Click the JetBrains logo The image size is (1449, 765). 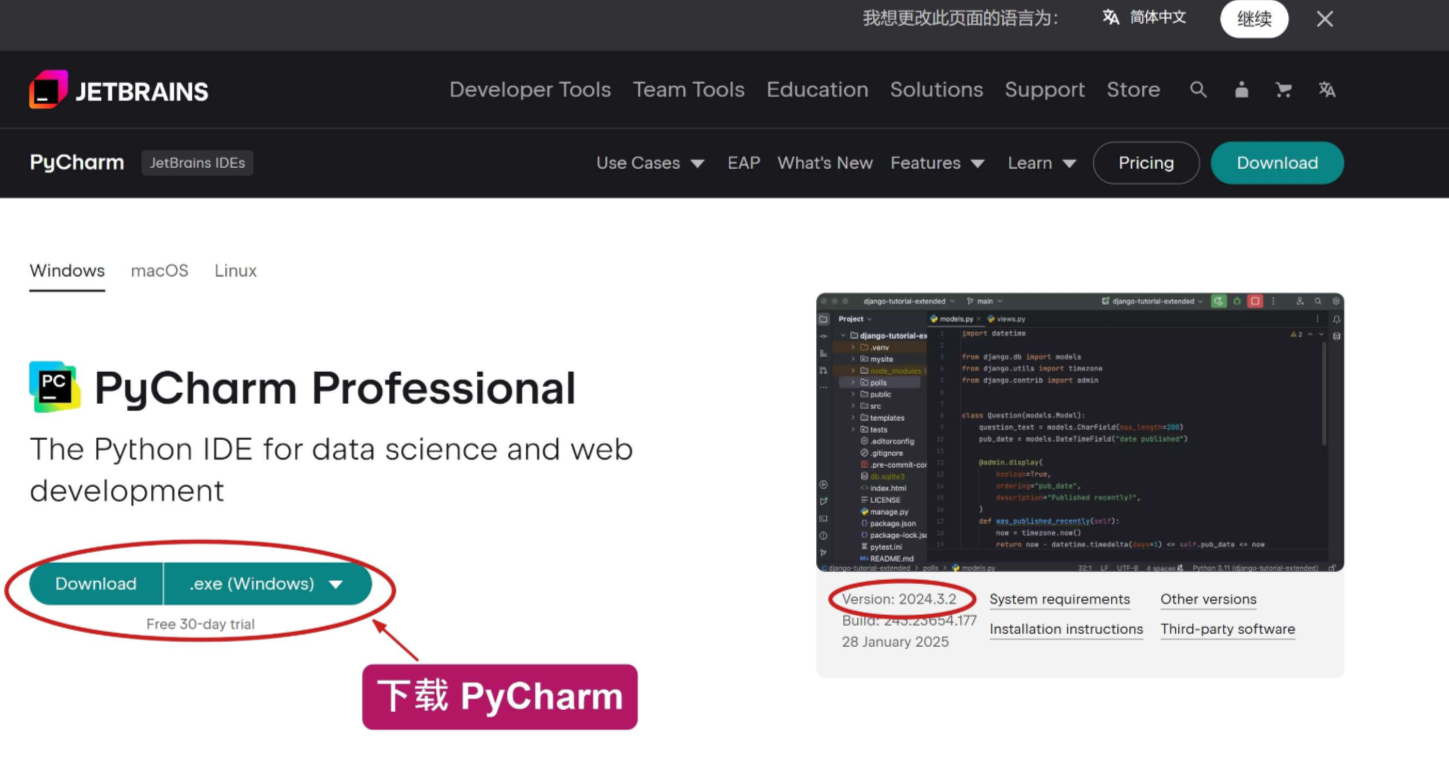[x=119, y=90]
